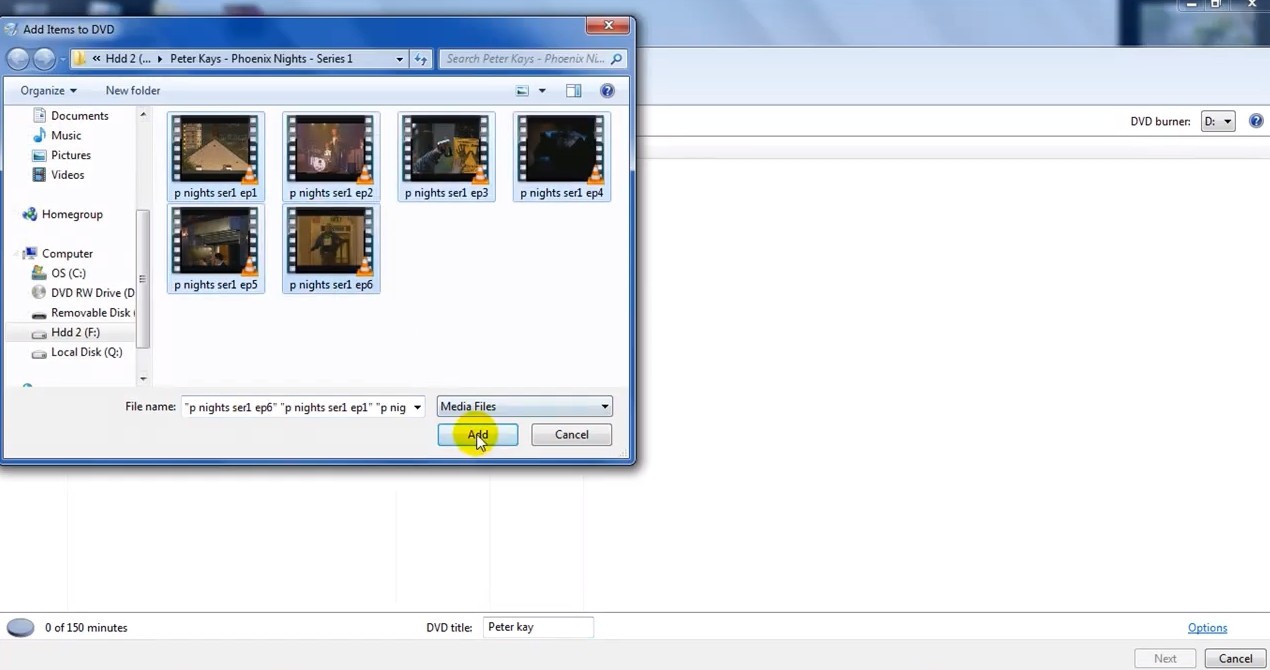Click the breadcrumb chevron overflow arrows

[x=96, y=59]
